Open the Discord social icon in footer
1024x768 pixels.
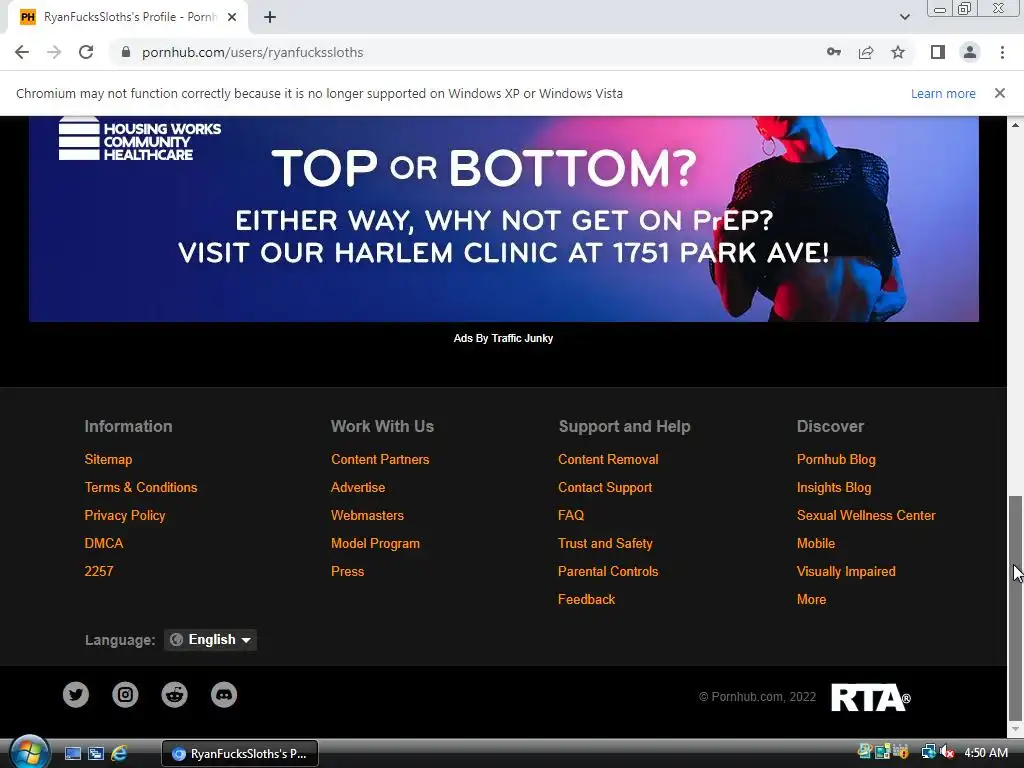[224, 695]
